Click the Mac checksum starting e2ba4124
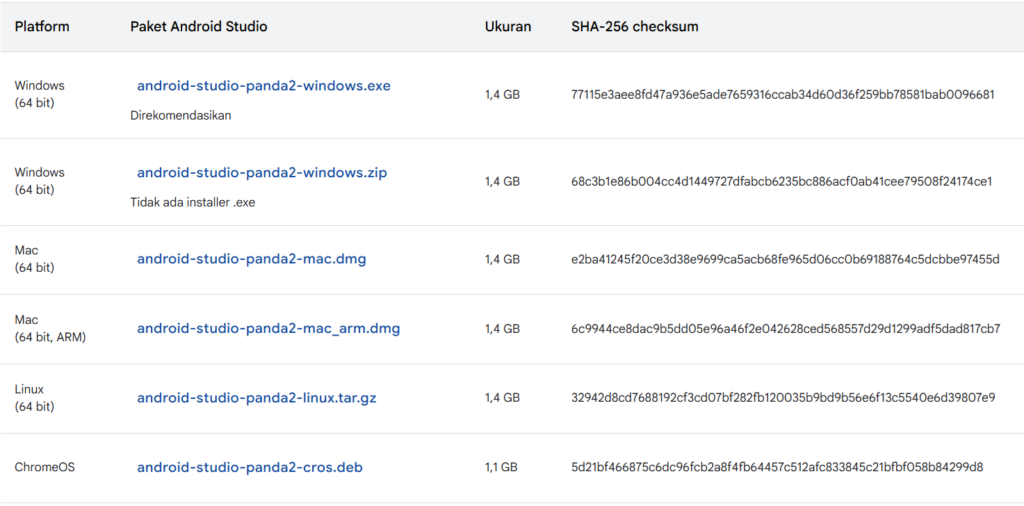1024x506 pixels. [x=785, y=259]
